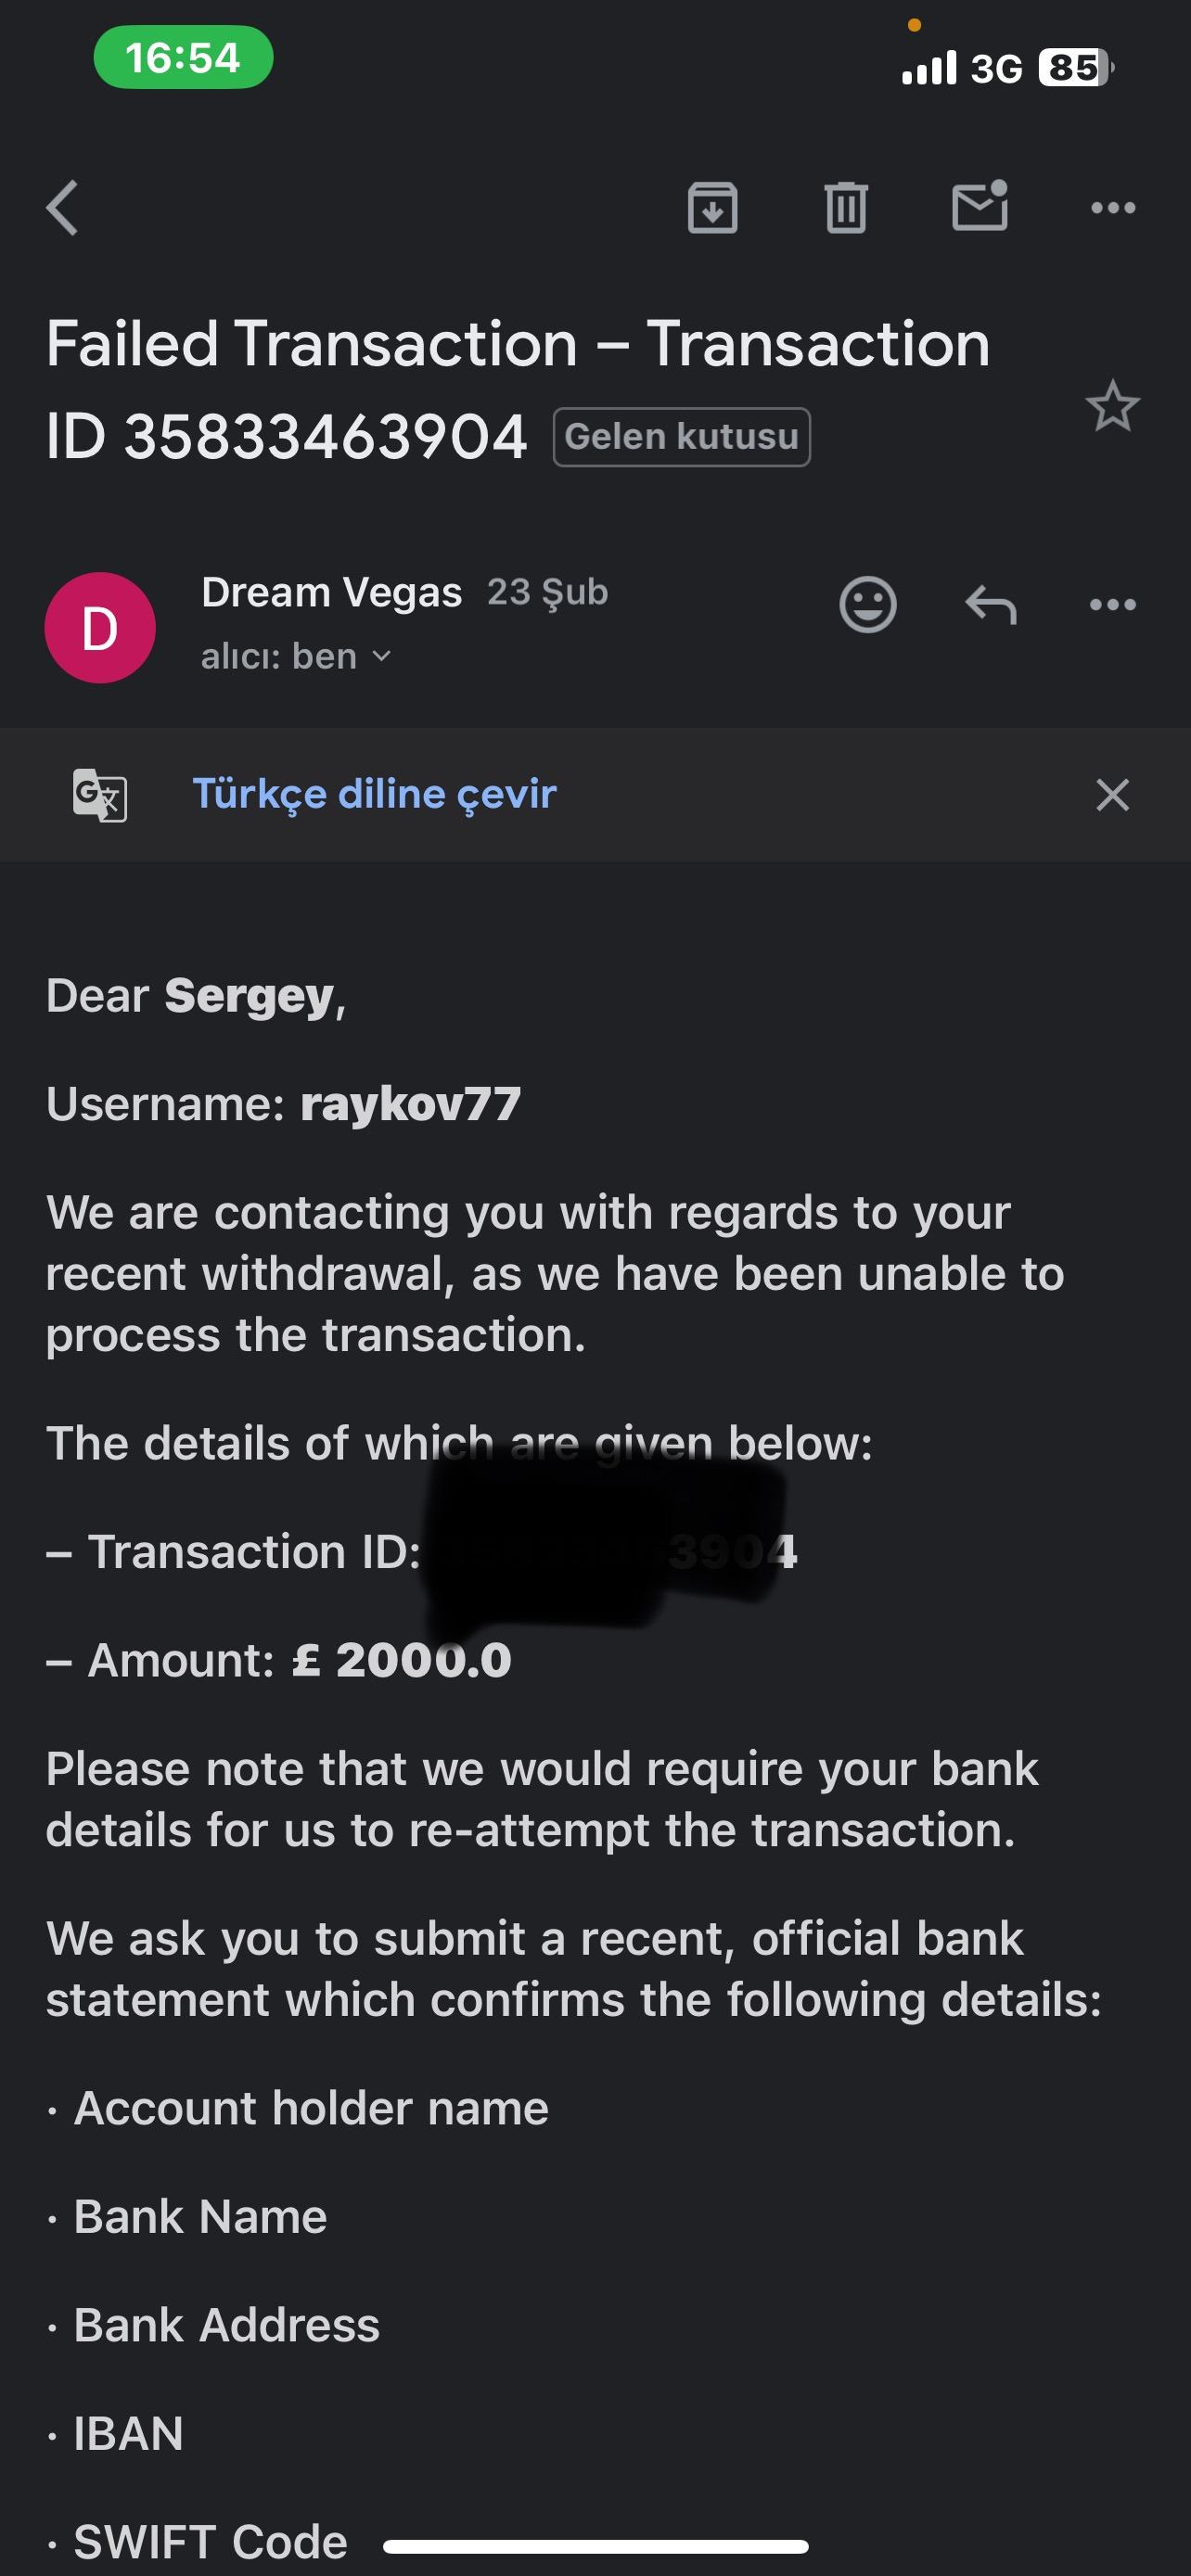Expand recipient details next to 'alıcı: ben'
1191x2576 pixels.
point(381,657)
